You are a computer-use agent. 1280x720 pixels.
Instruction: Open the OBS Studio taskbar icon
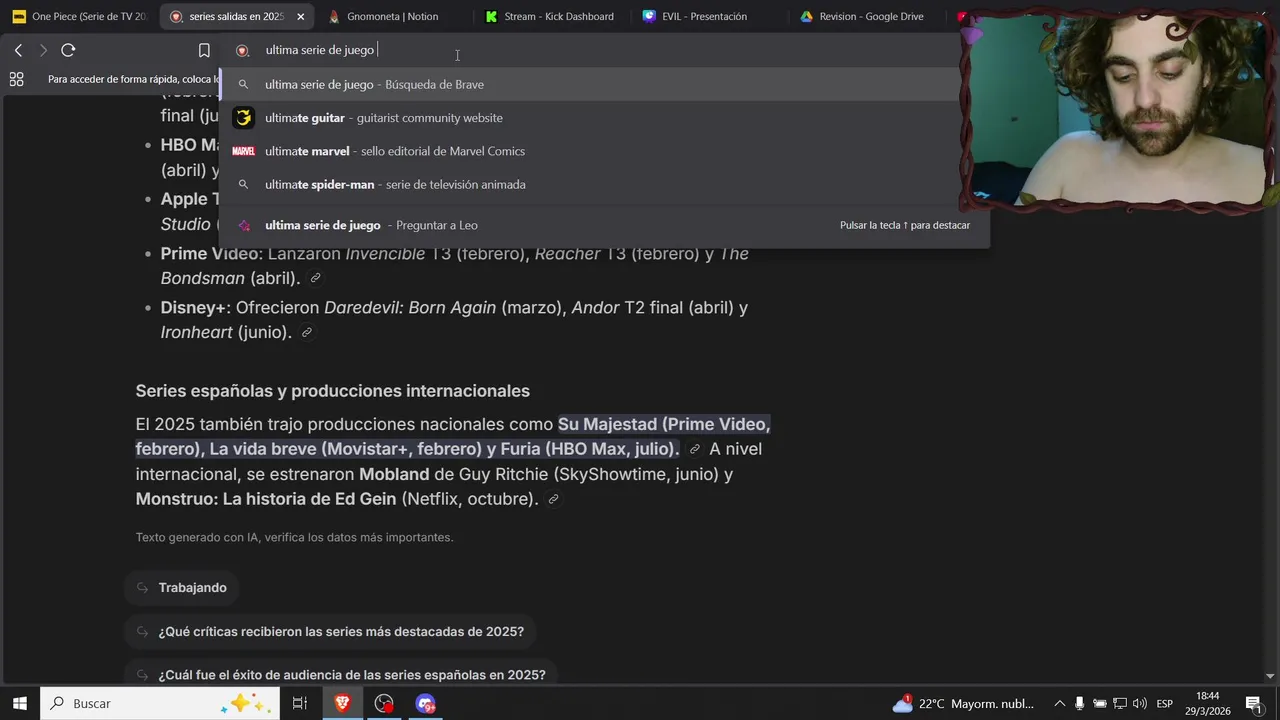coord(384,703)
